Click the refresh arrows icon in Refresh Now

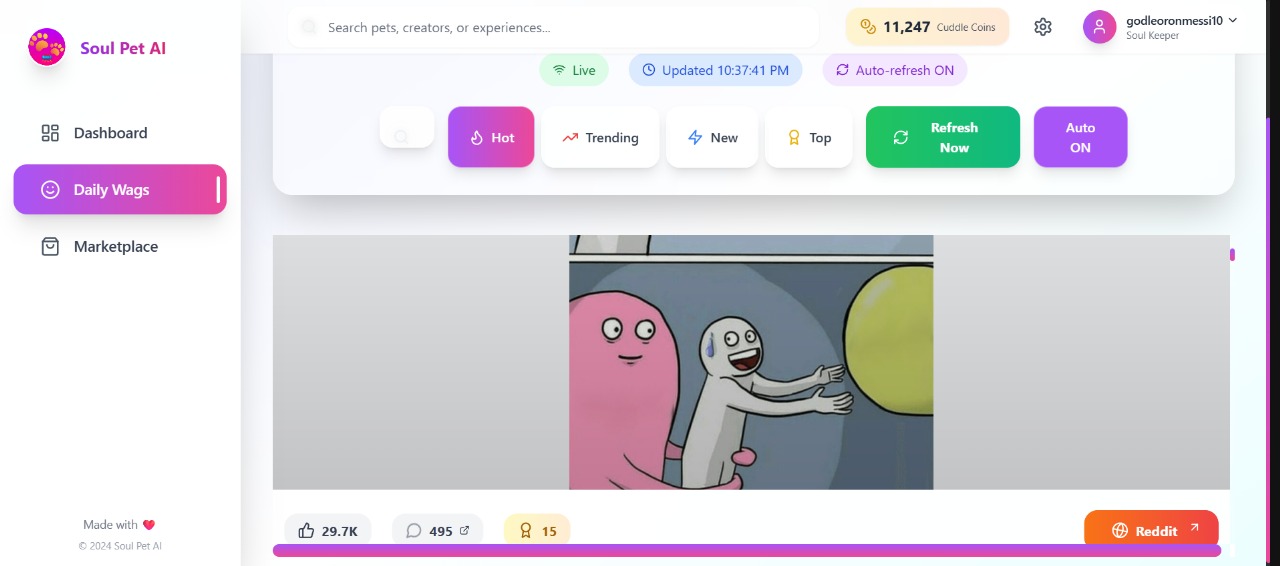pos(901,138)
